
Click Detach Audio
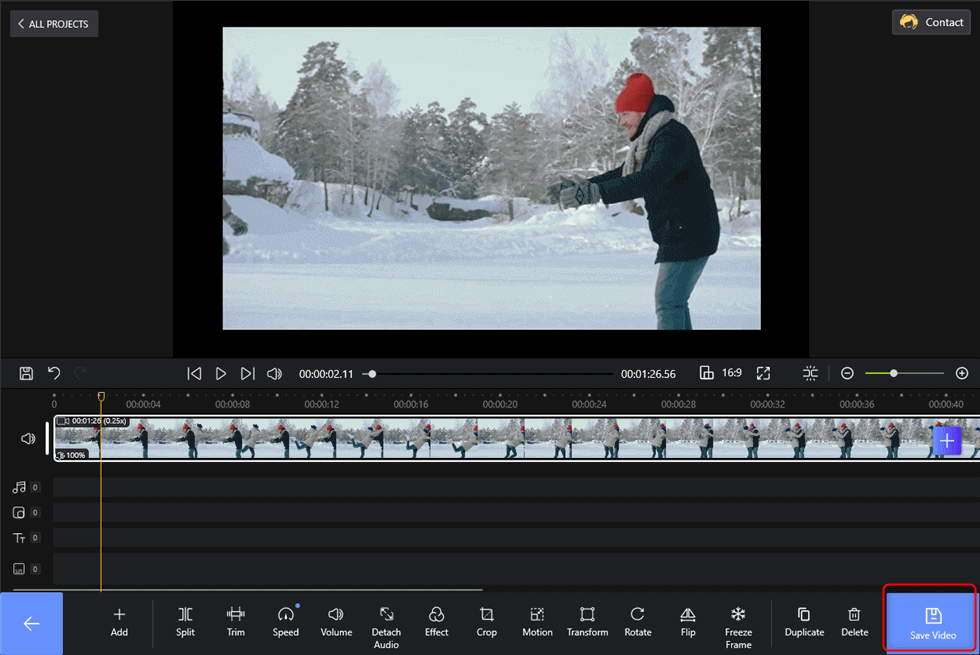[x=386, y=628]
